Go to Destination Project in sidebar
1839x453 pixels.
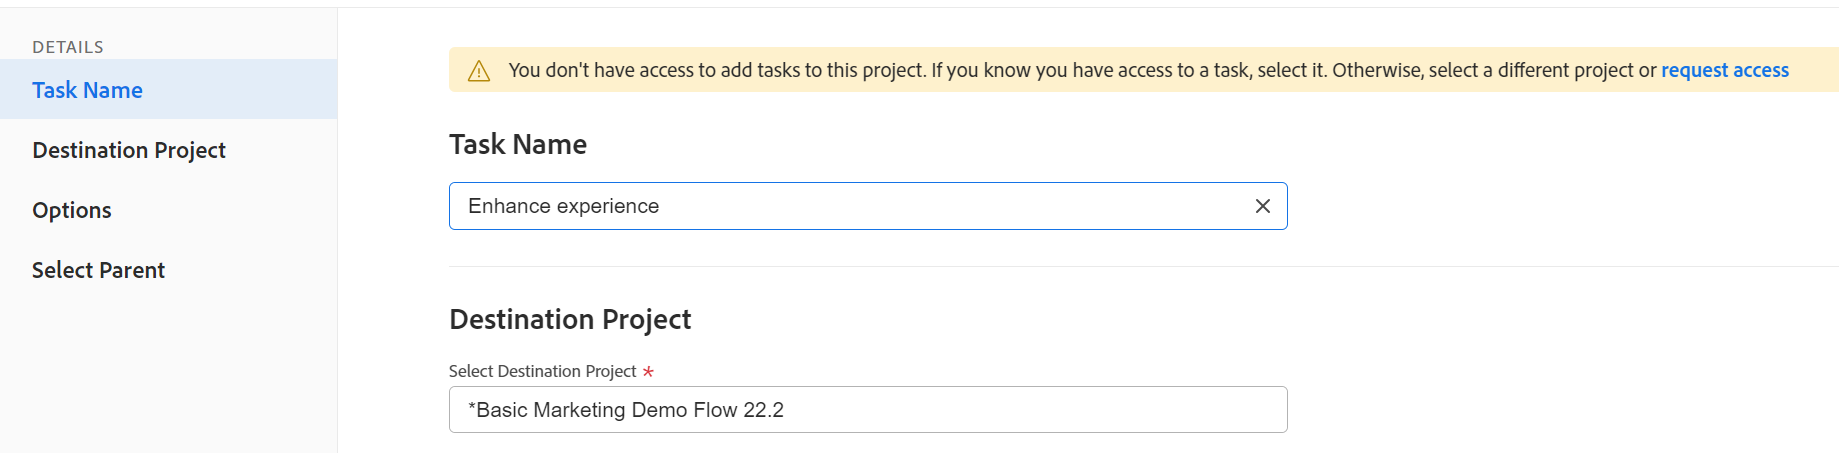click(129, 150)
